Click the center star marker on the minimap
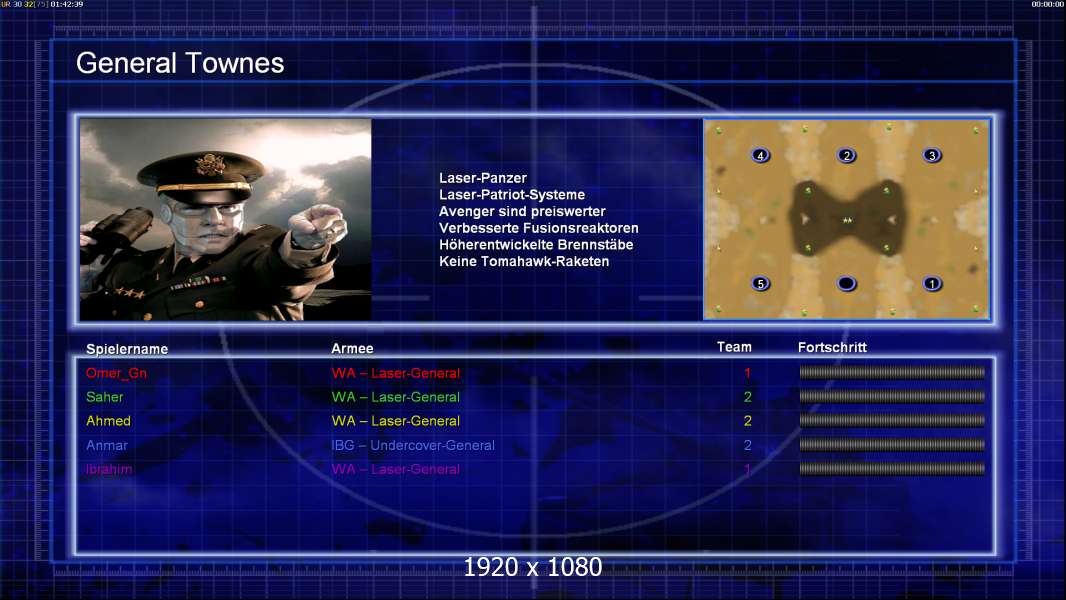The width and height of the screenshot is (1066, 600). coord(847,220)
